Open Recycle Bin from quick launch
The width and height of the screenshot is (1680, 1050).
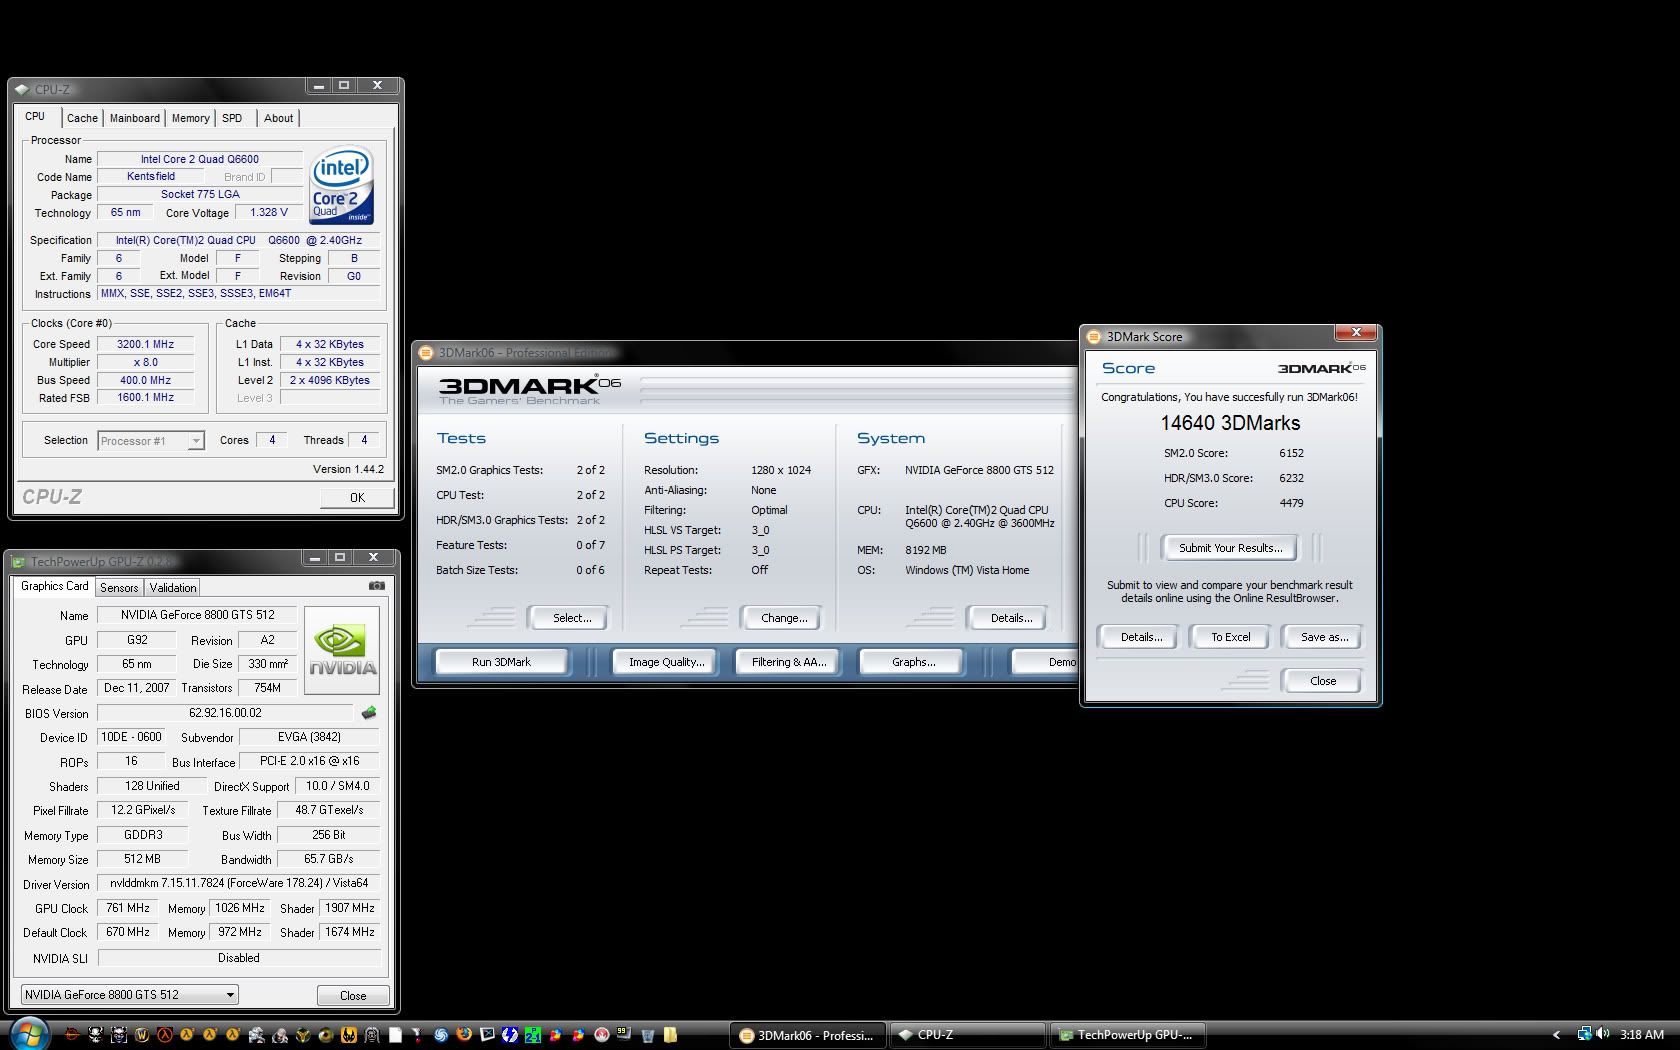click(647, 1036)
